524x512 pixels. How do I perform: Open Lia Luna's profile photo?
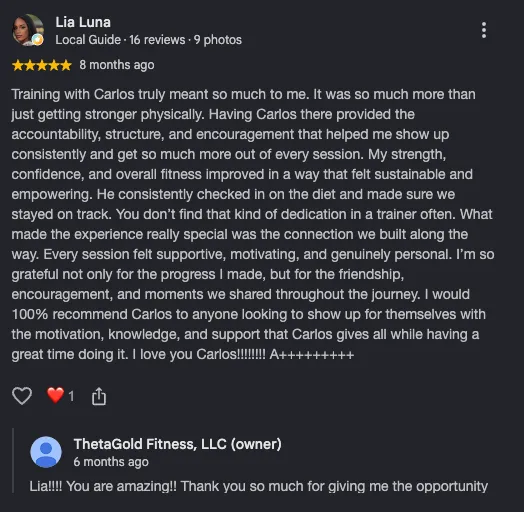tap(28, 30)
